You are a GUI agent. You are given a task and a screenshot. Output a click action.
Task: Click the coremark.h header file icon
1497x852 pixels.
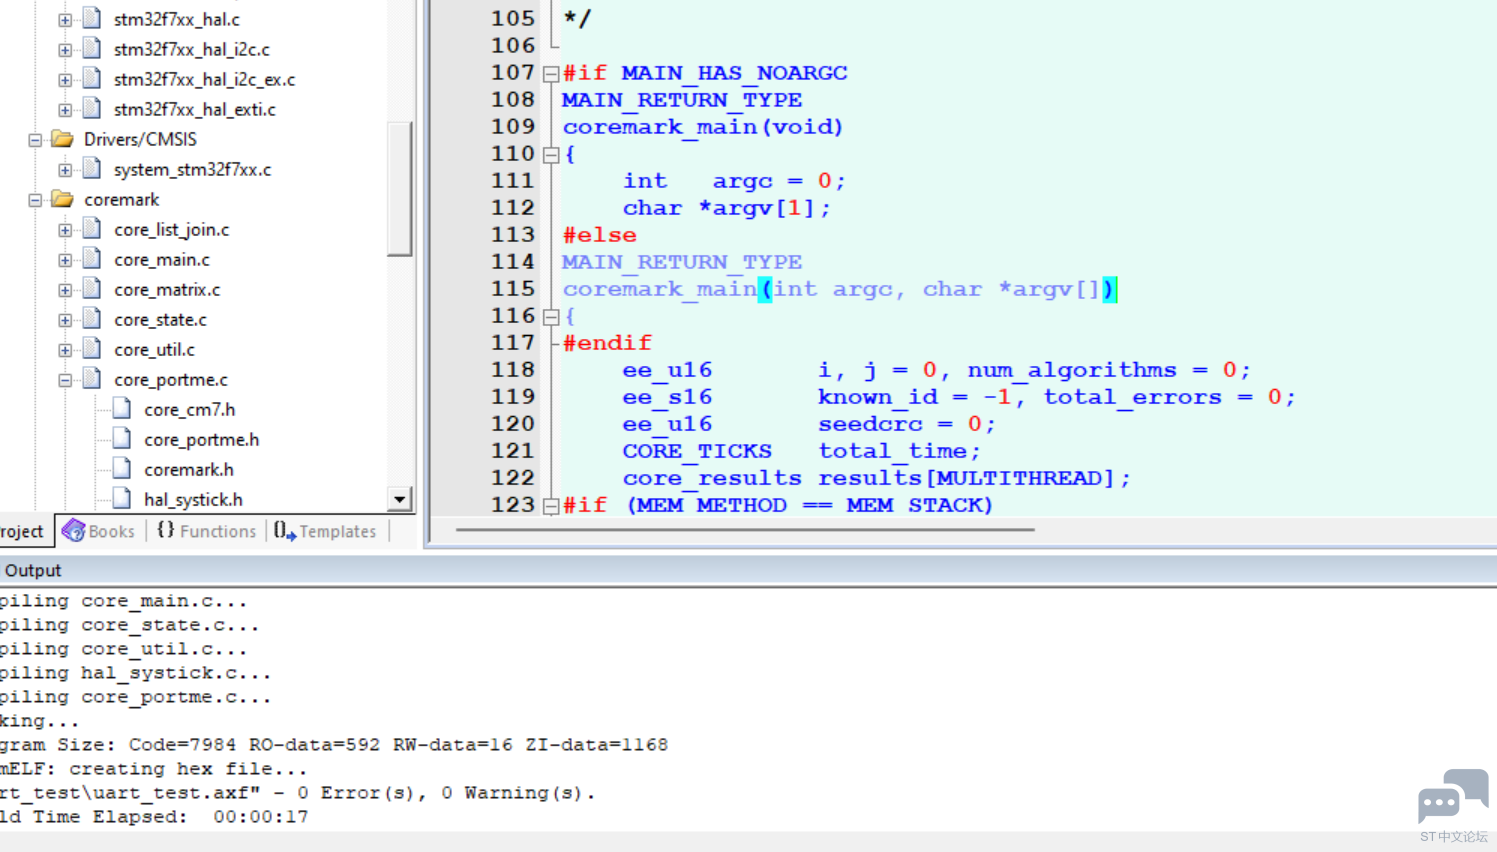[122, 468]
